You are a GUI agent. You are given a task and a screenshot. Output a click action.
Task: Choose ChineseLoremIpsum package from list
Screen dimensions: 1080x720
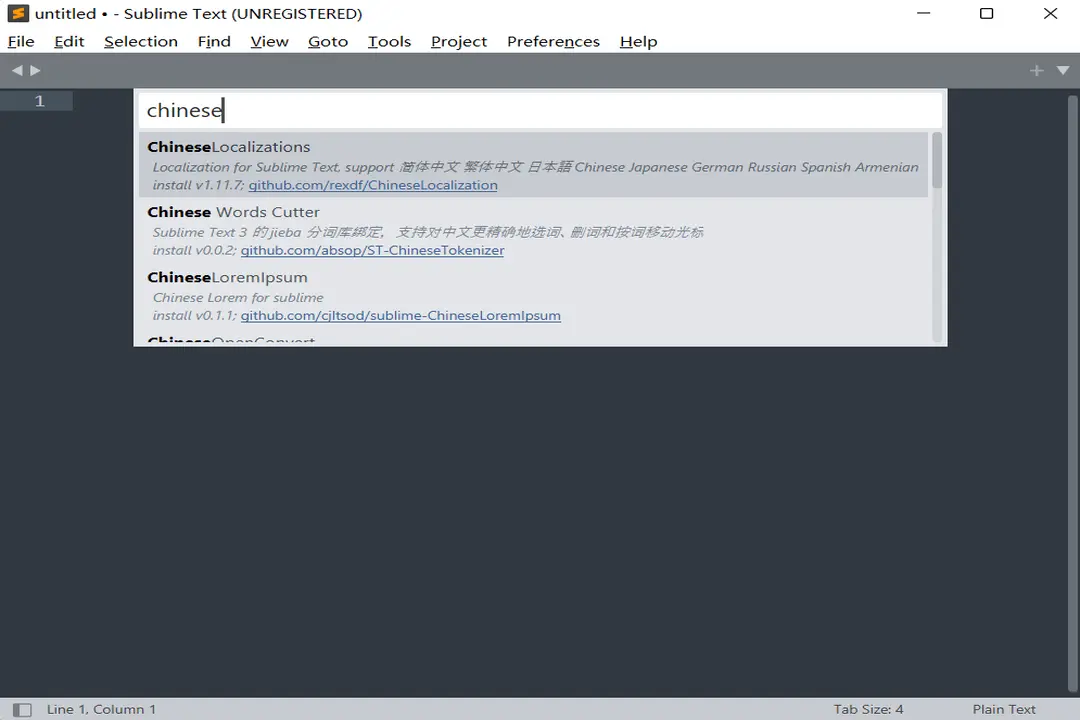(x=227, y=277)
